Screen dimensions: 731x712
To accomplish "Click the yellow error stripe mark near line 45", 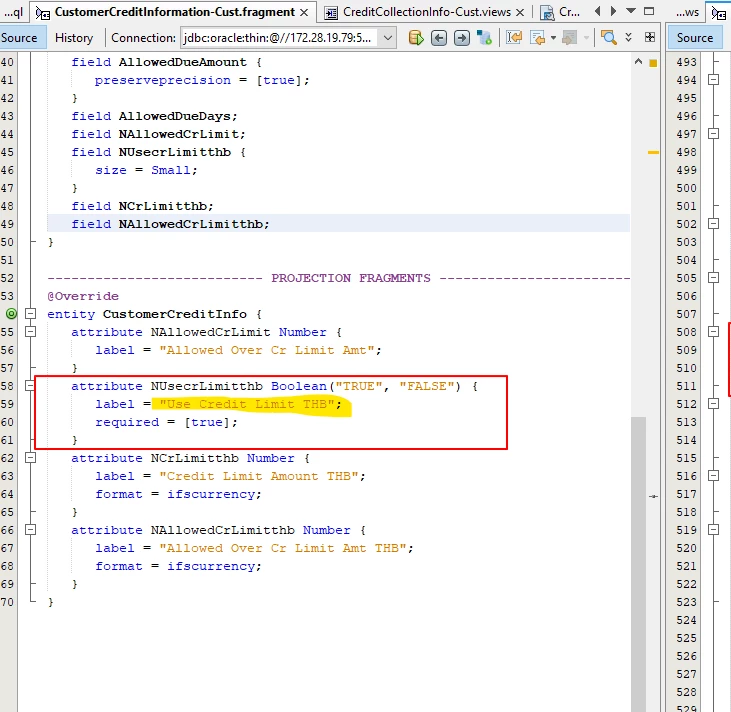I will pos(653,152).
